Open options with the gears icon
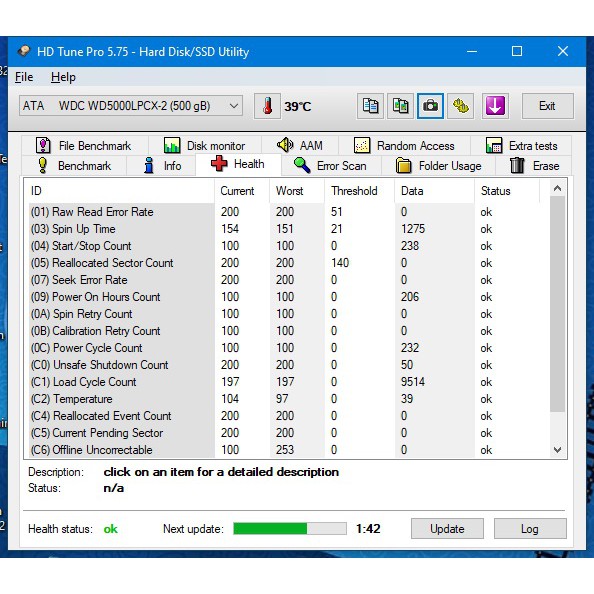 460,106
